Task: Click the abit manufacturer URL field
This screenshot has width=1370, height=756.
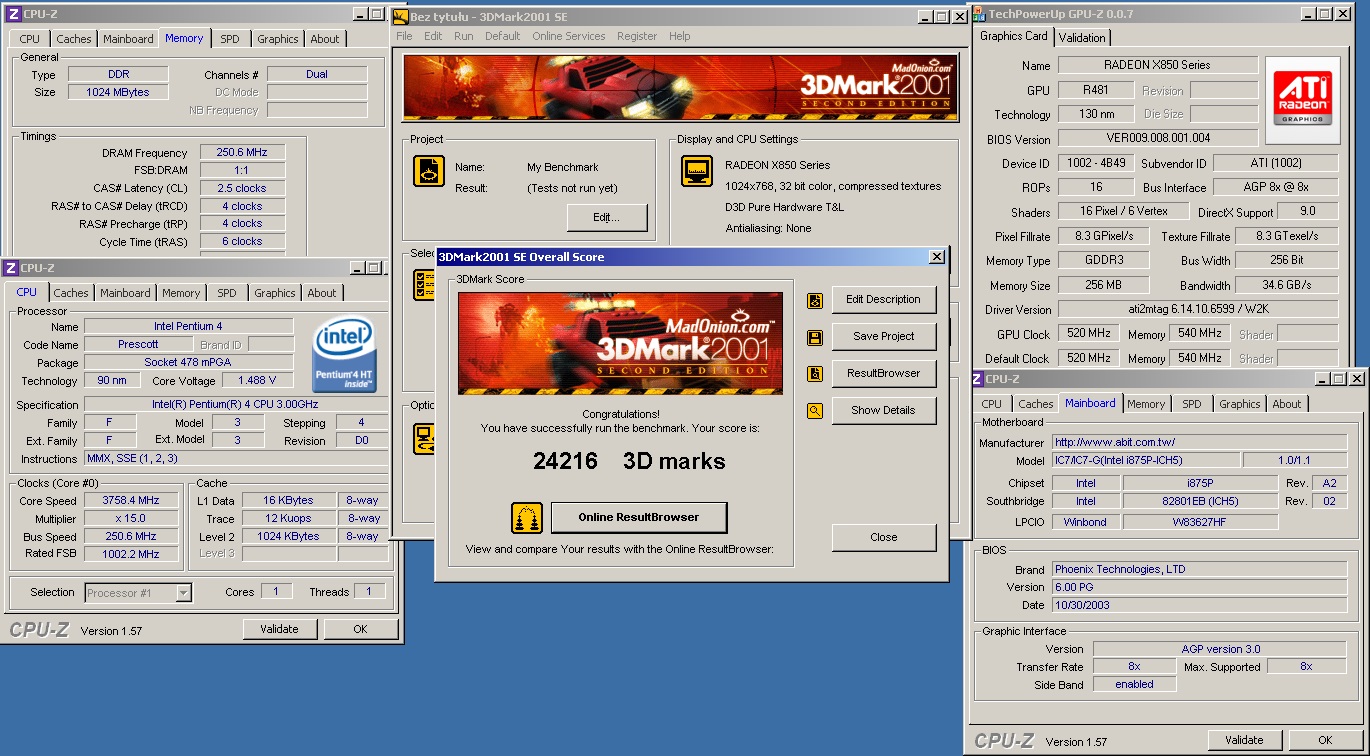Action: 1199,442
